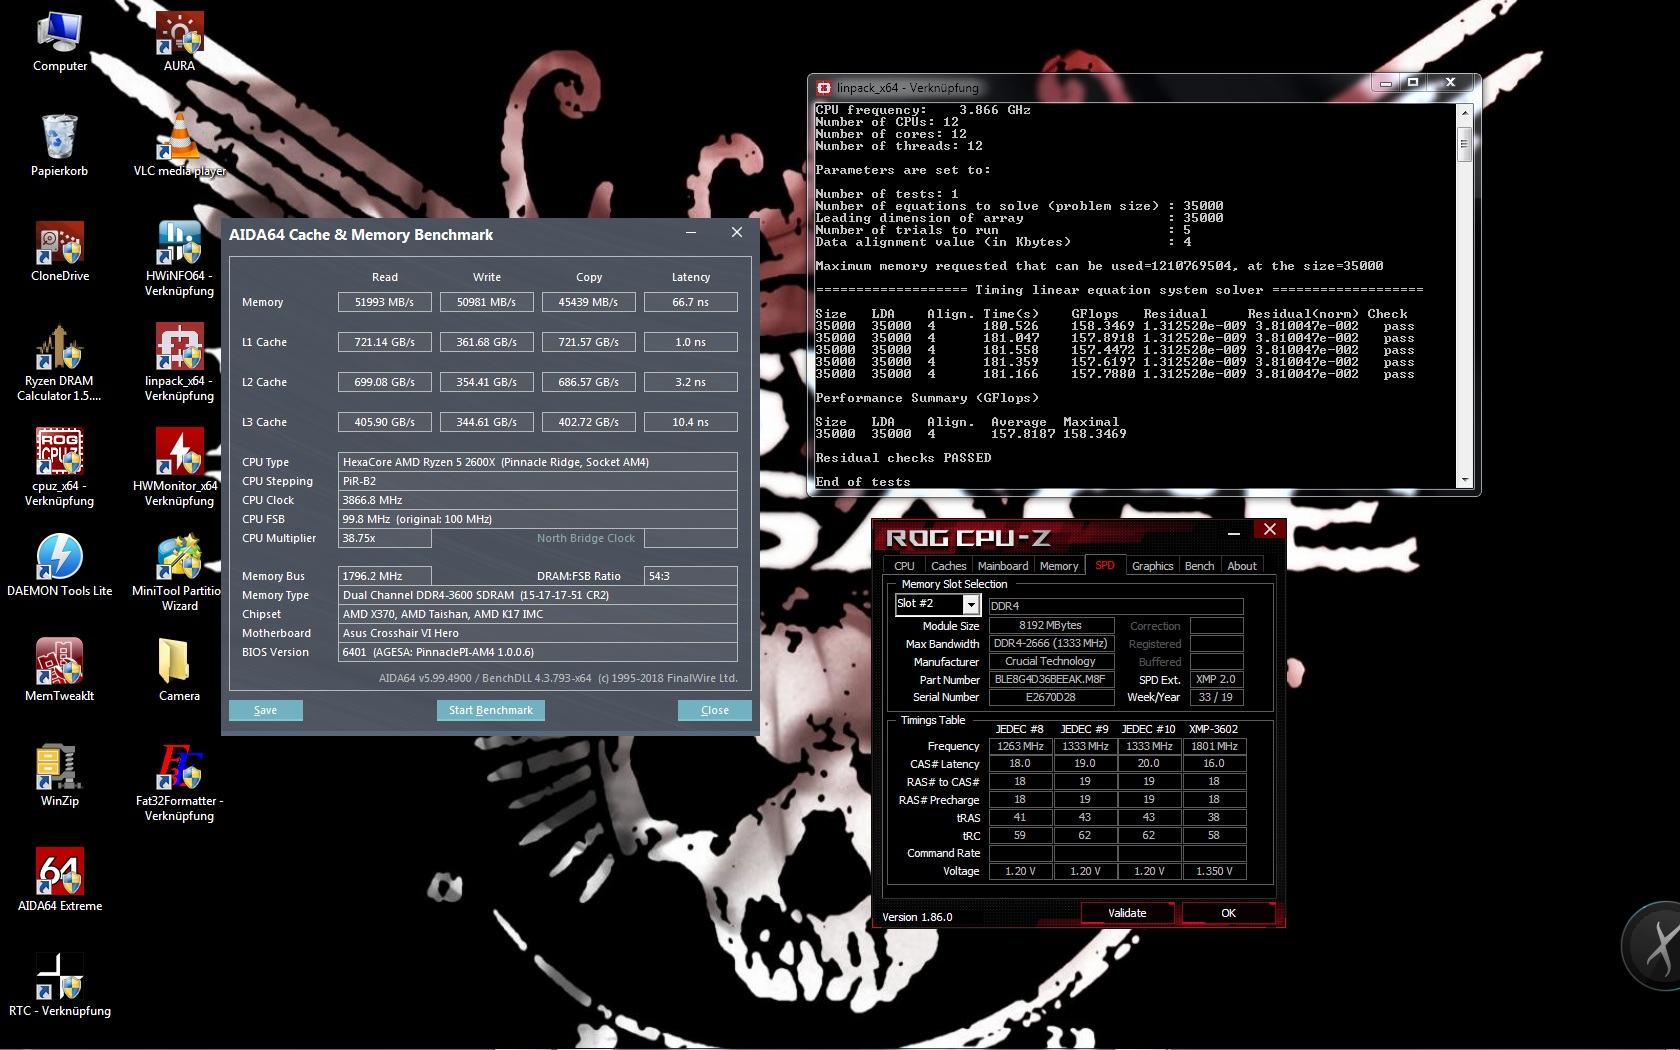This screenshot has height=1050, width=1680.
Task: Open Memory tab in CPU-Z
Action: click(x=1059, y=566)
